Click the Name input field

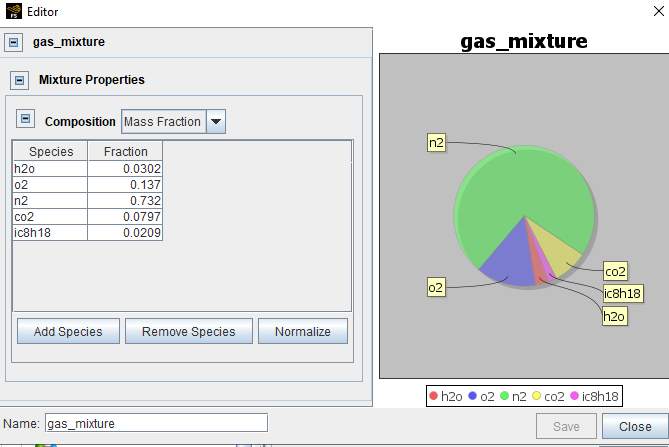coord(157,423)
